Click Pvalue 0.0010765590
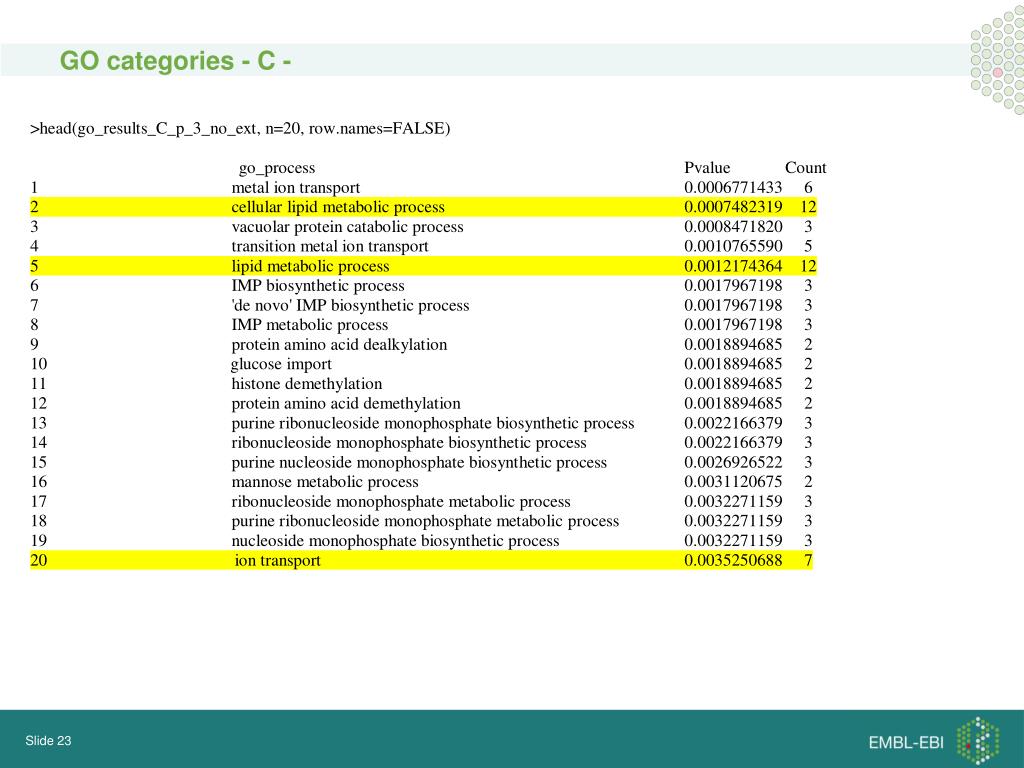The width and height of the screenshot is (1024, 768). [733, 246]
